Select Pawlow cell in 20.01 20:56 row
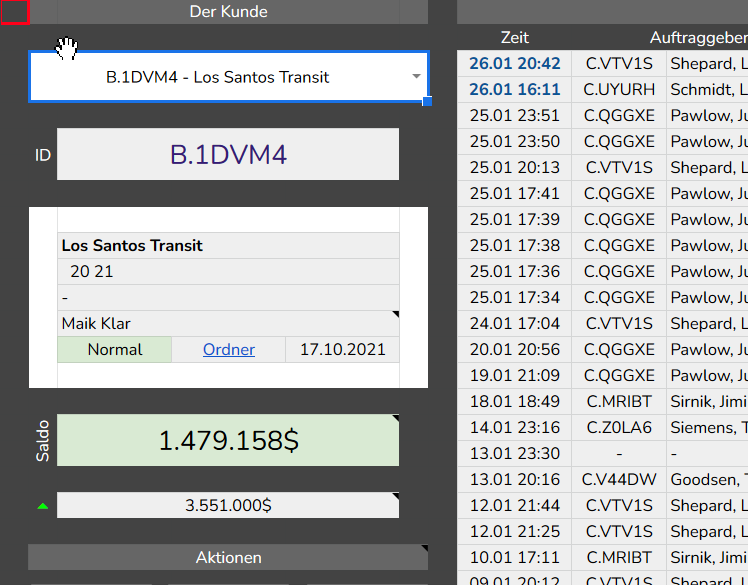This screenshot has width=748, height=585. [707, 349]
